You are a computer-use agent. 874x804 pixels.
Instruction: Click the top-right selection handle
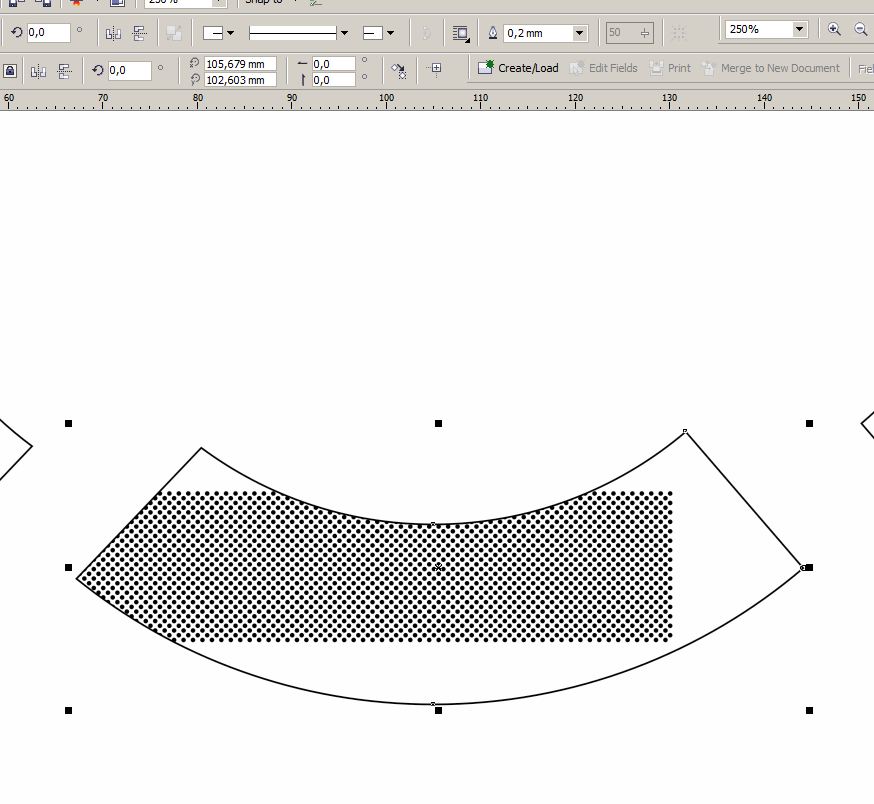(809, 424)
